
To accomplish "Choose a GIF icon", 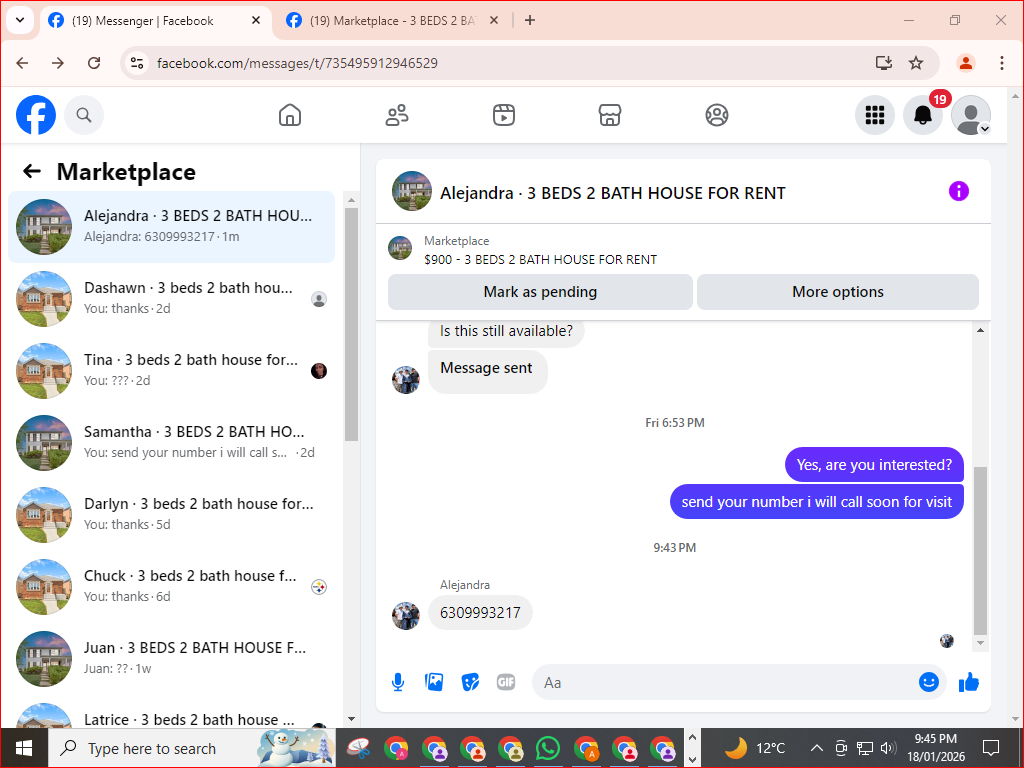I will point(506,682).
